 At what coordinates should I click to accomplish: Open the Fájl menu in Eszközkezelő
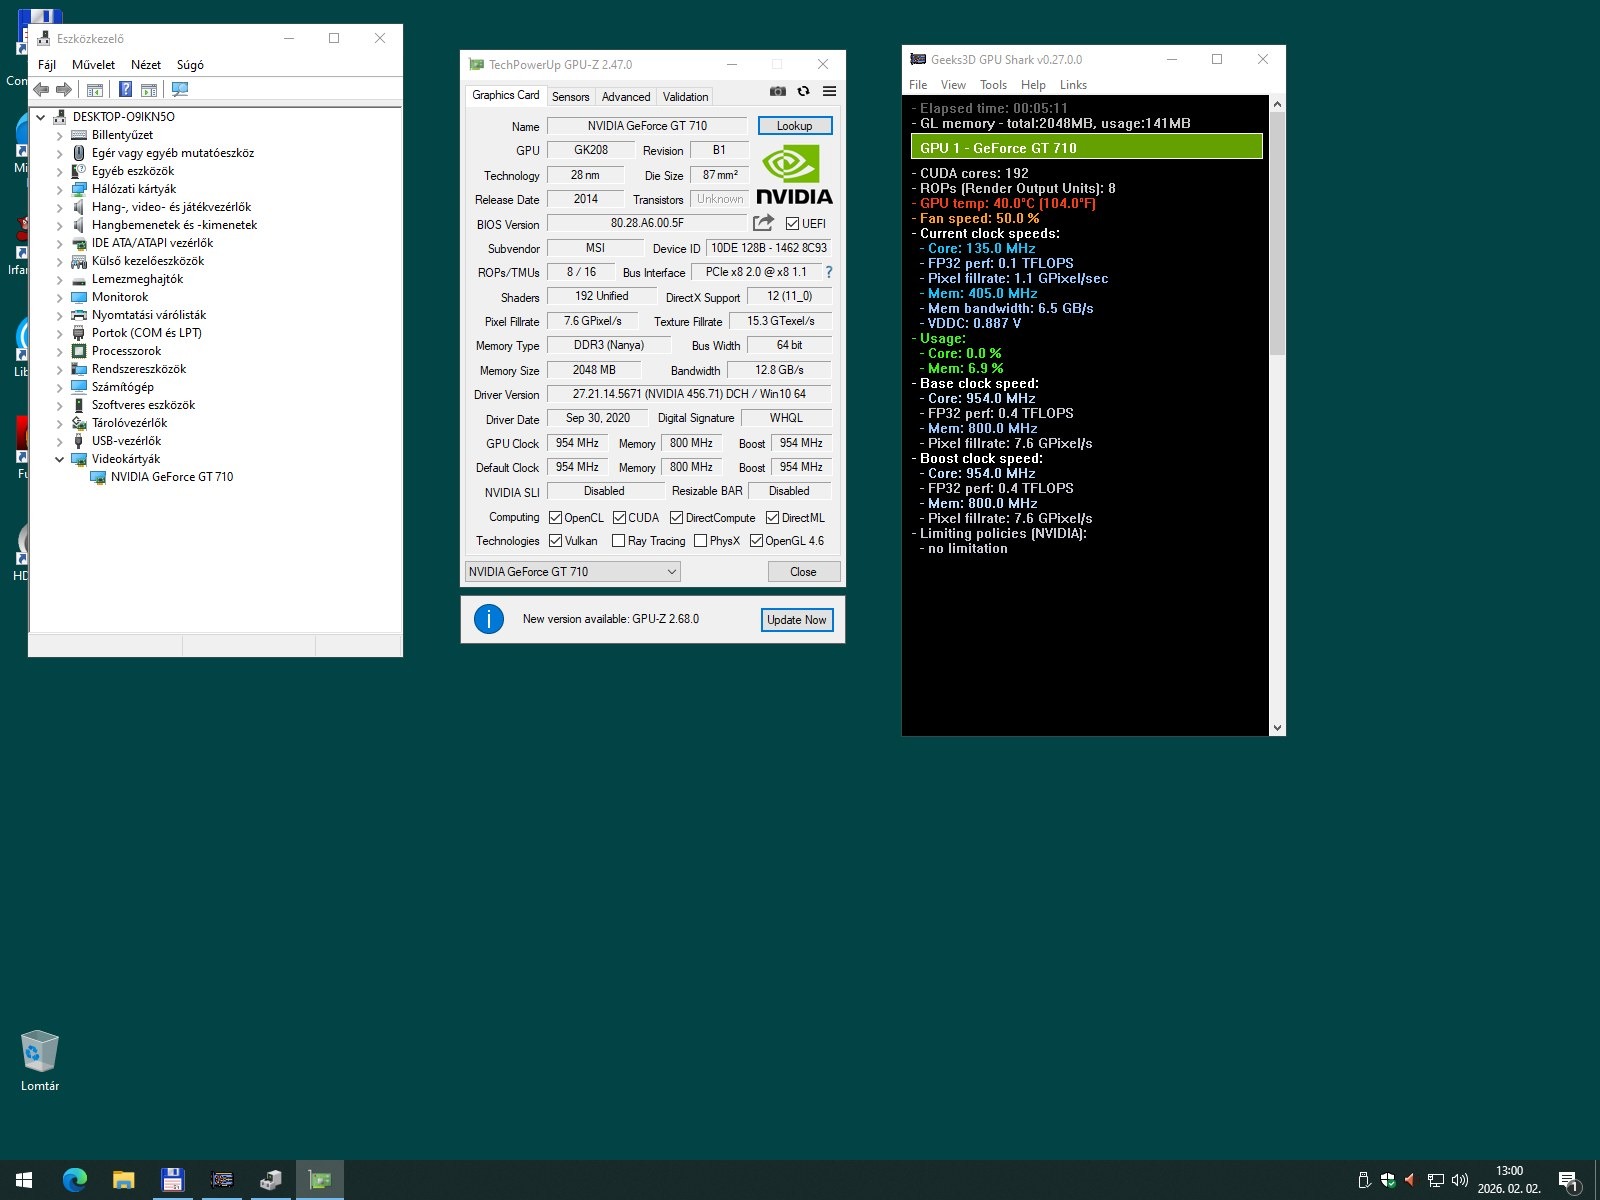click(46, 64)
